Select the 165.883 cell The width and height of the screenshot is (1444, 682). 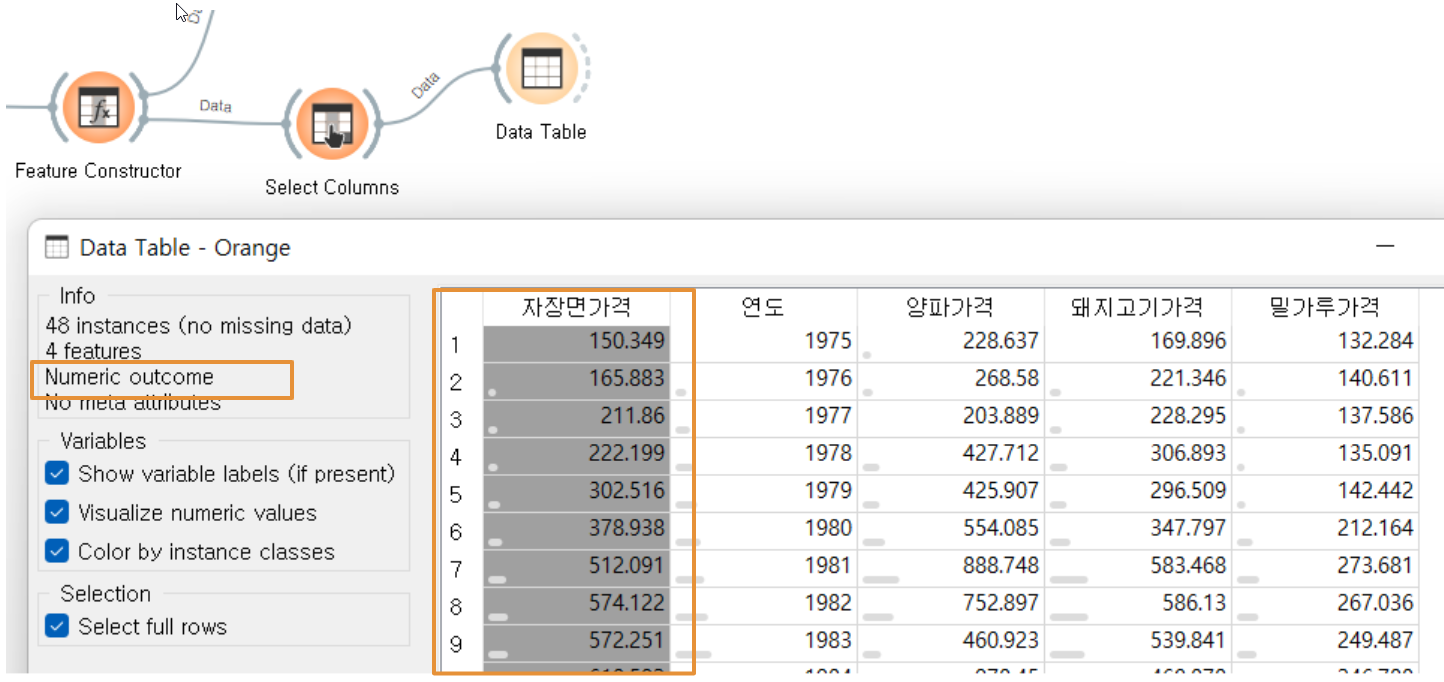576,379
